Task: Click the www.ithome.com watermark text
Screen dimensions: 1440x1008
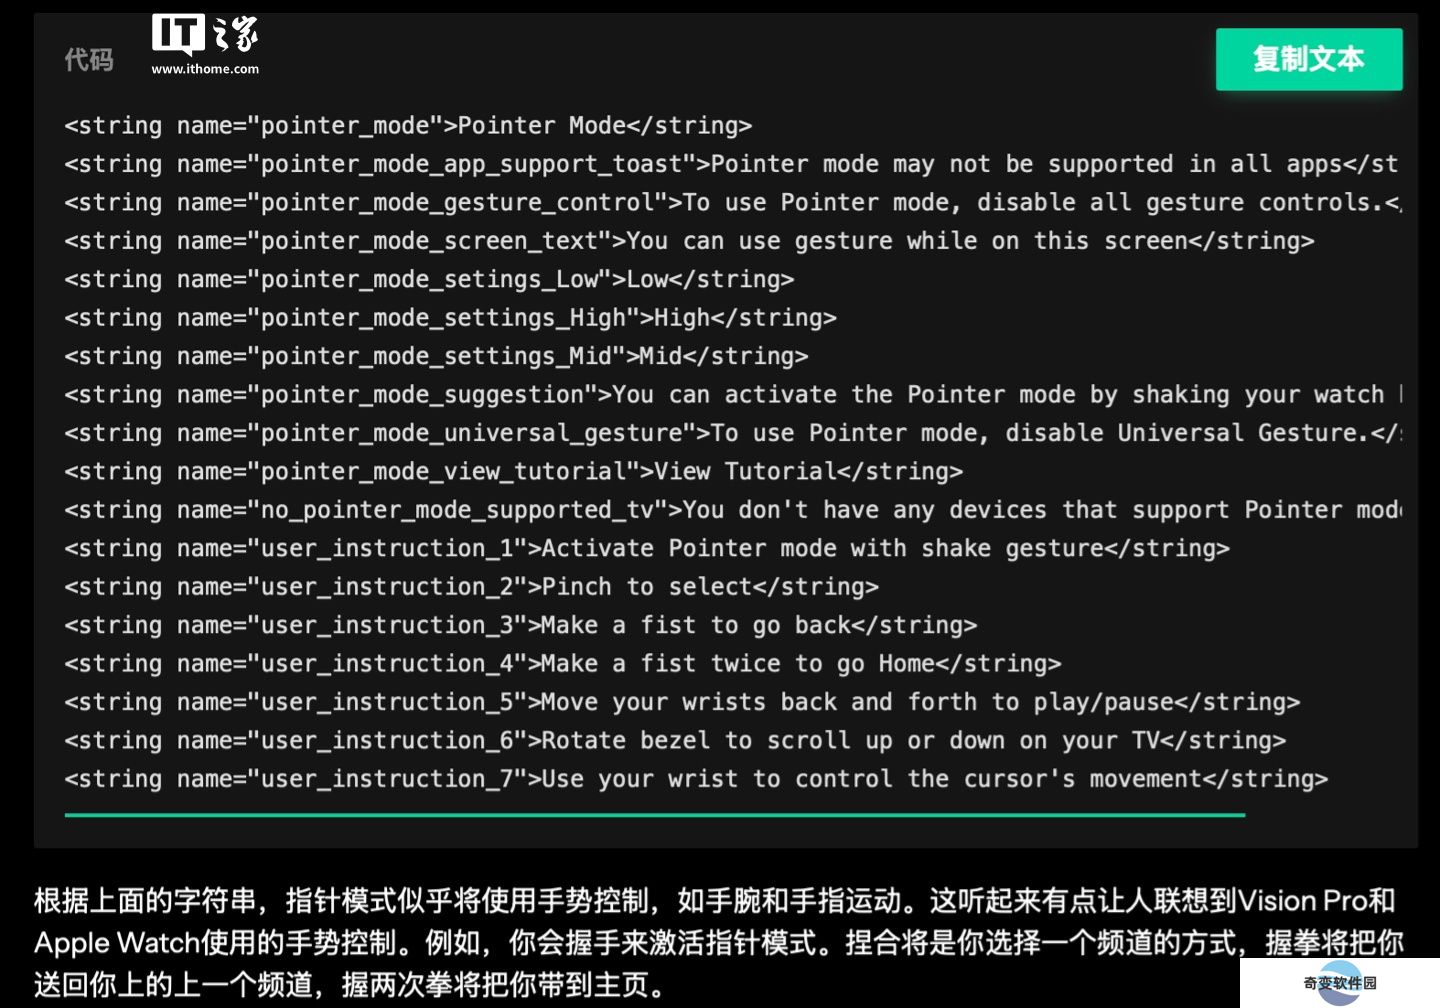Action: (205, 69)
